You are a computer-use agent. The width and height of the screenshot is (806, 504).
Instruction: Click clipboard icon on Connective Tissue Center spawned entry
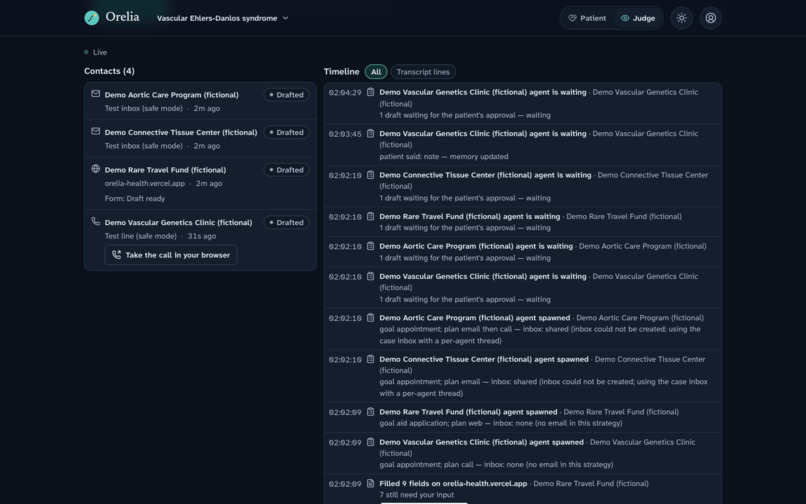coord(370,359)
